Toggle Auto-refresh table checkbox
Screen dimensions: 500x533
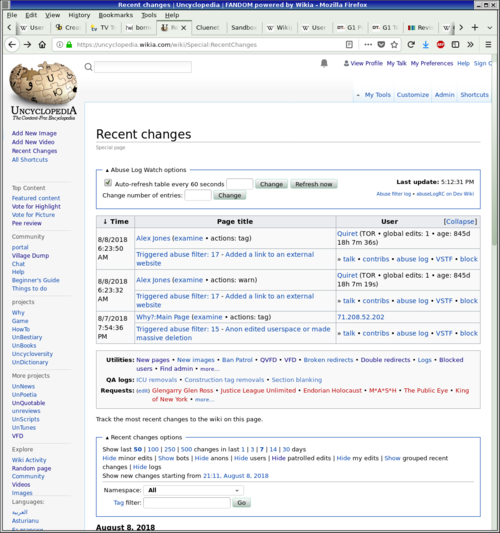[x=108, y=183]
